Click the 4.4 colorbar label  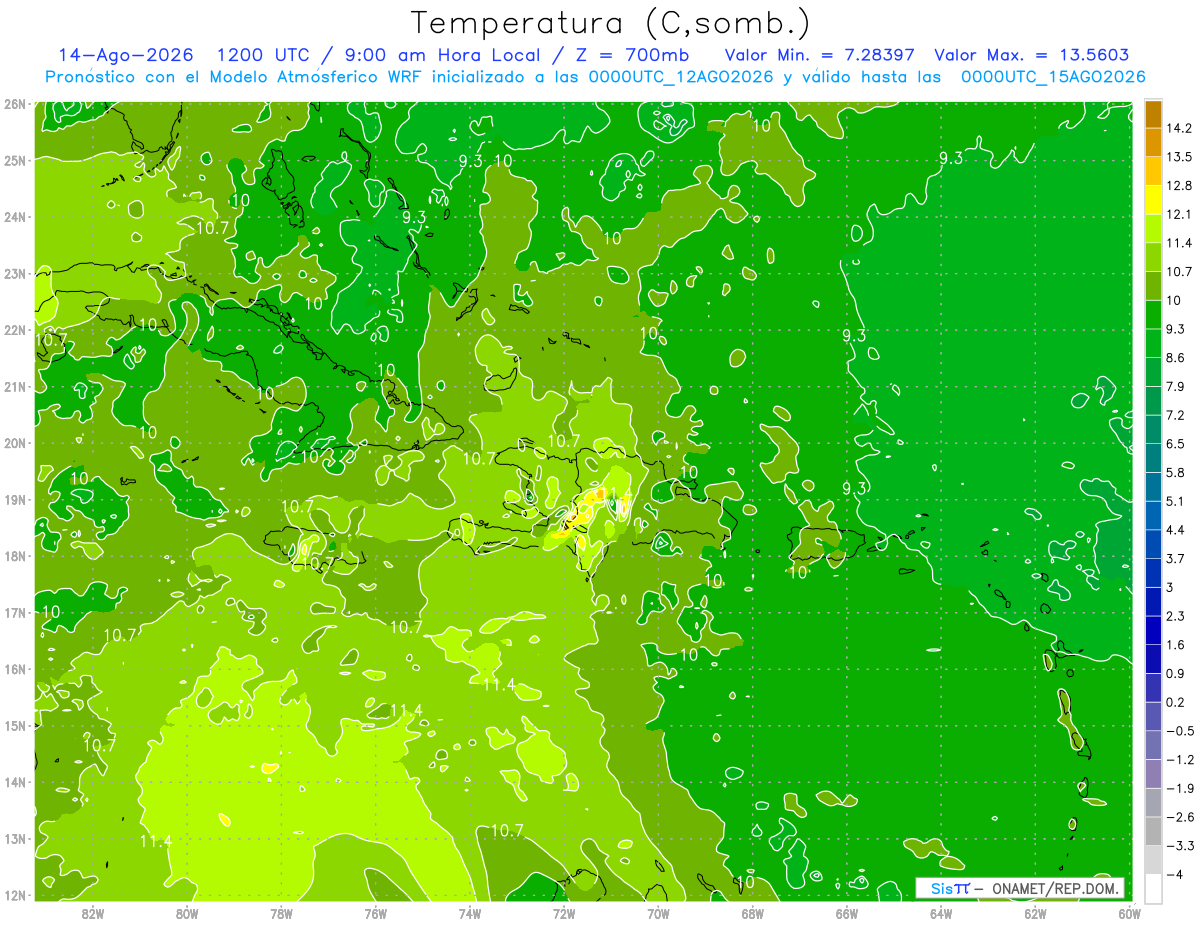(x=1175, y=530)
